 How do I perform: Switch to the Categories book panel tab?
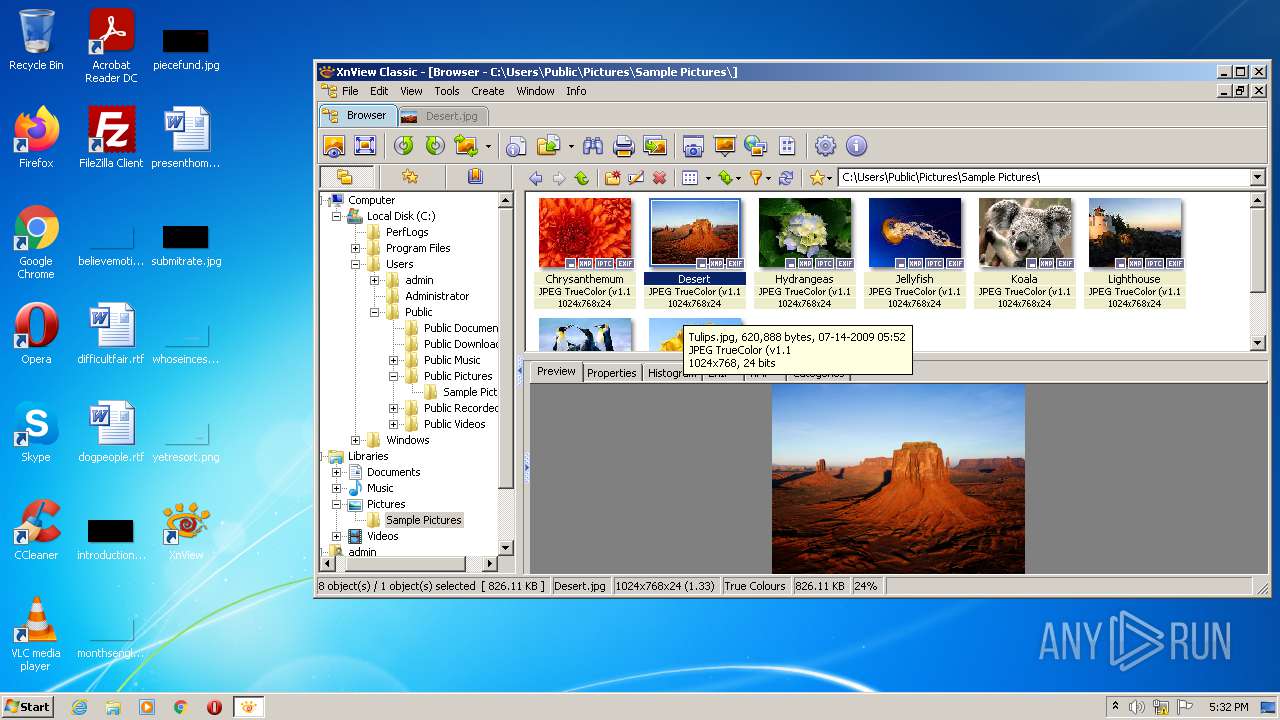(x=475, y=177)
